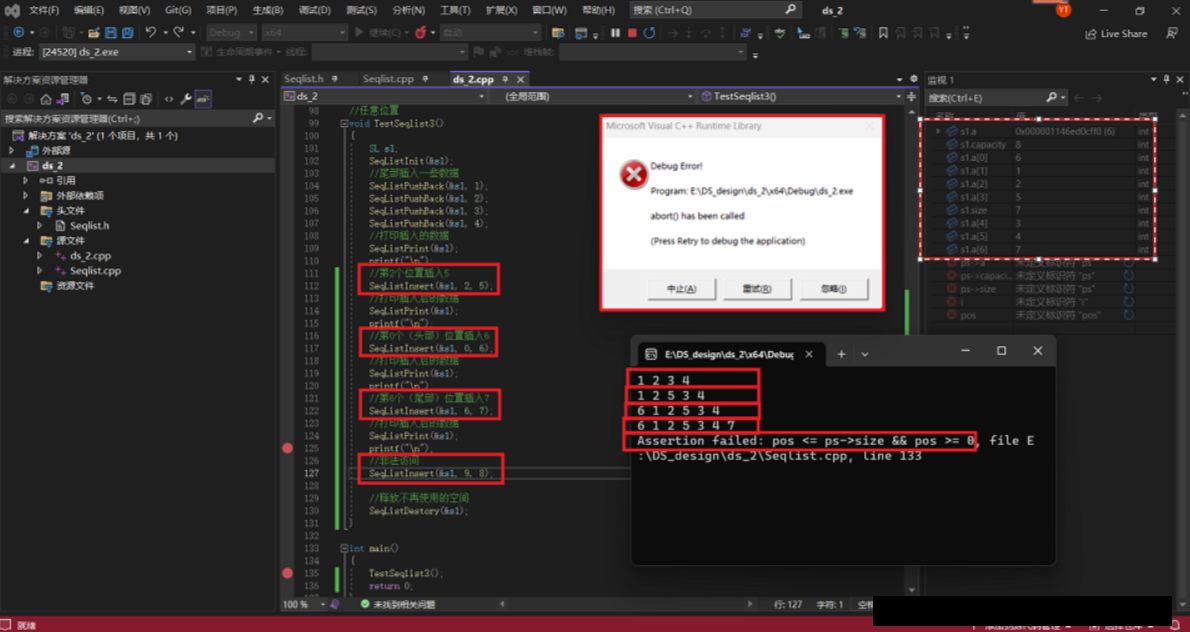Open the Git(G) menu
Screen dimensions: 1190x632
pos(178,11)
